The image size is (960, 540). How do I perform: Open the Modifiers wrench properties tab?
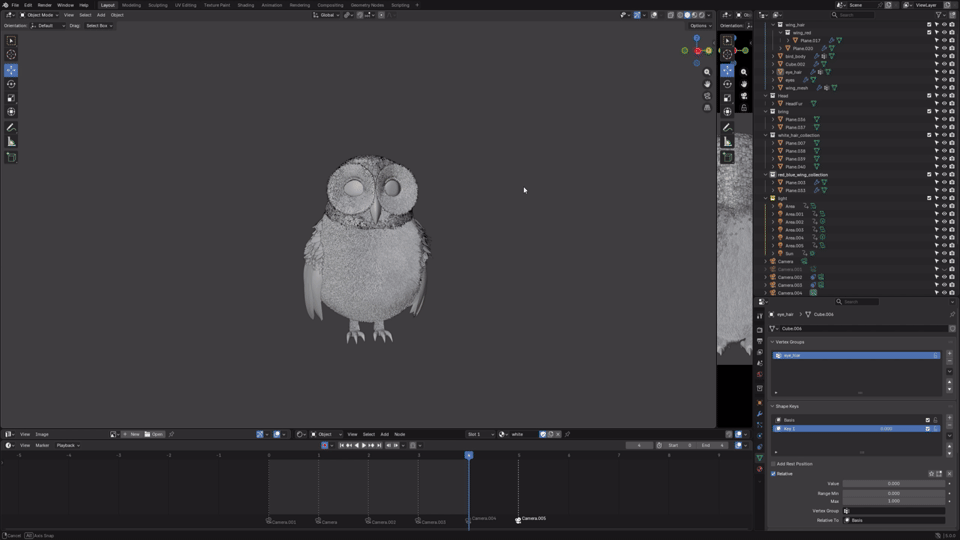point(760,414)
